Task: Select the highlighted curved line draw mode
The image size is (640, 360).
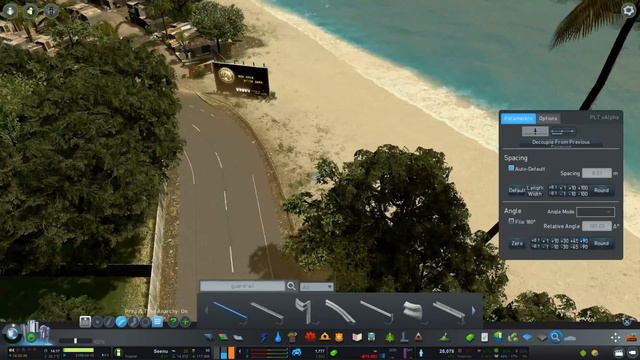Action: (x=121, y=322)
